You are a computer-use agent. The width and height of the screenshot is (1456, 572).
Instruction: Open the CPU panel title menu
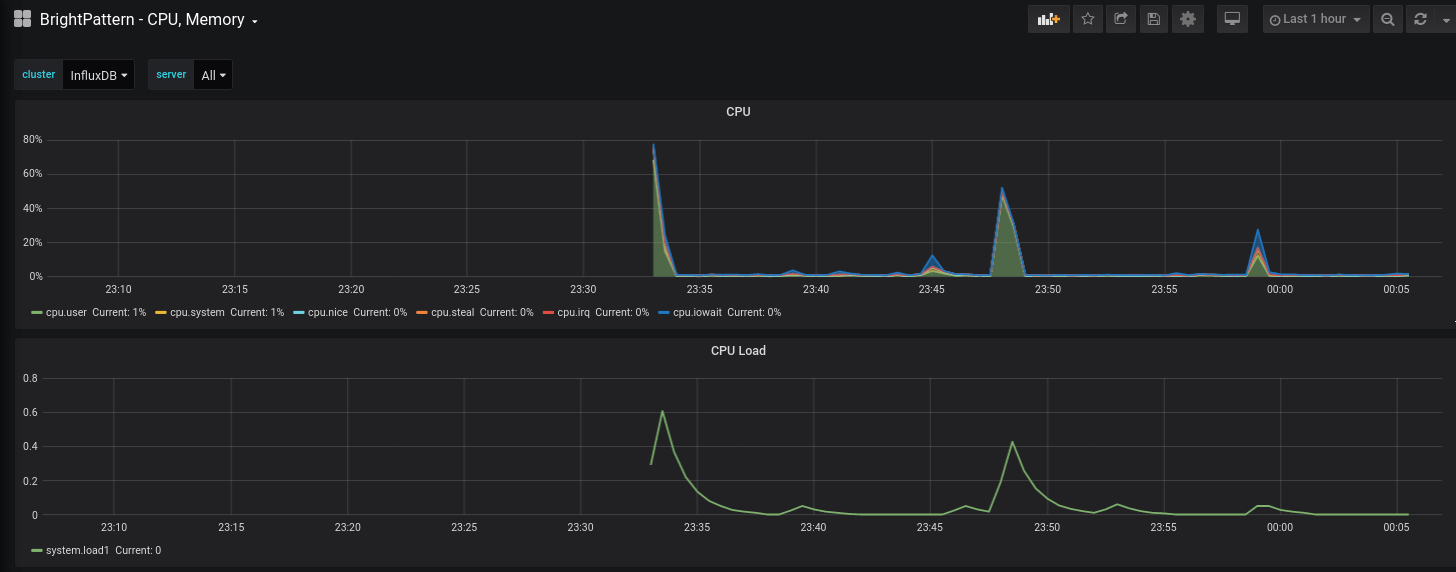pos(738,112)
